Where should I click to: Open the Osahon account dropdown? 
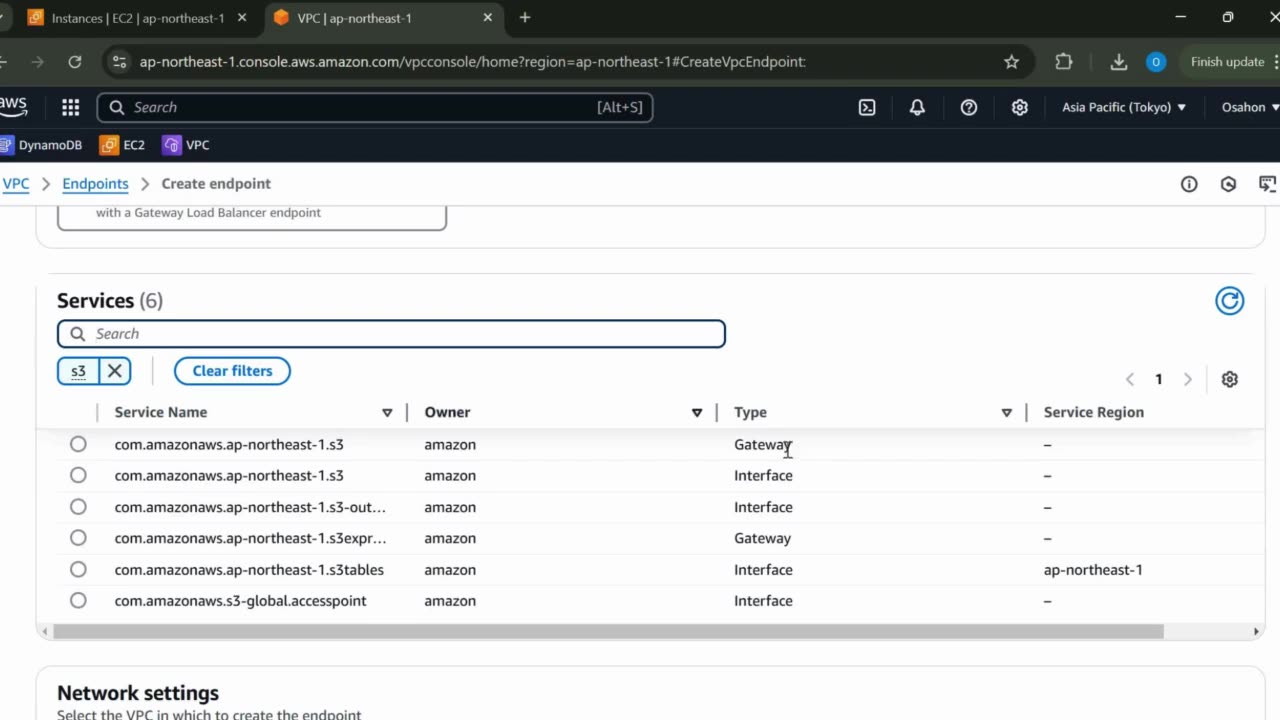(x=1250, y=107)
